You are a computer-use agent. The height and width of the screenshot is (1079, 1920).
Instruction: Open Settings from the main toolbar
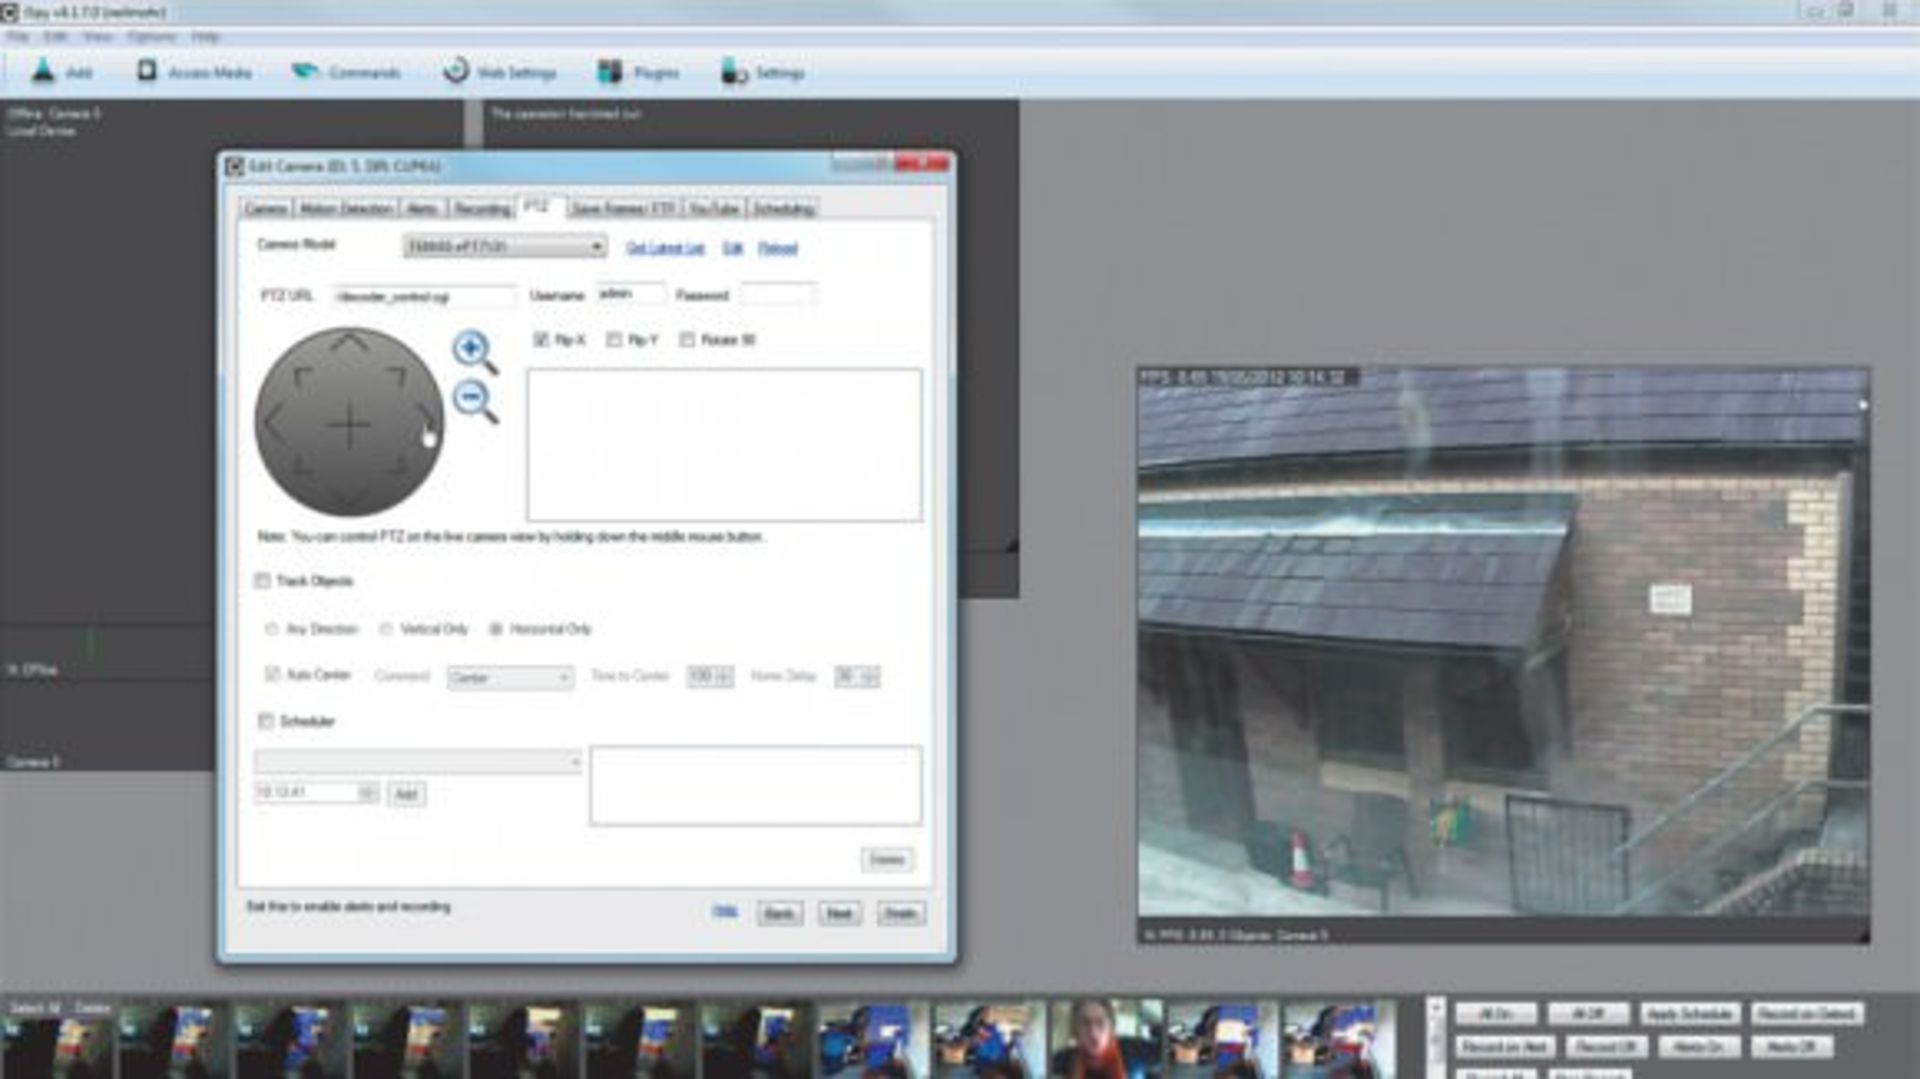[x=763, y=72]
